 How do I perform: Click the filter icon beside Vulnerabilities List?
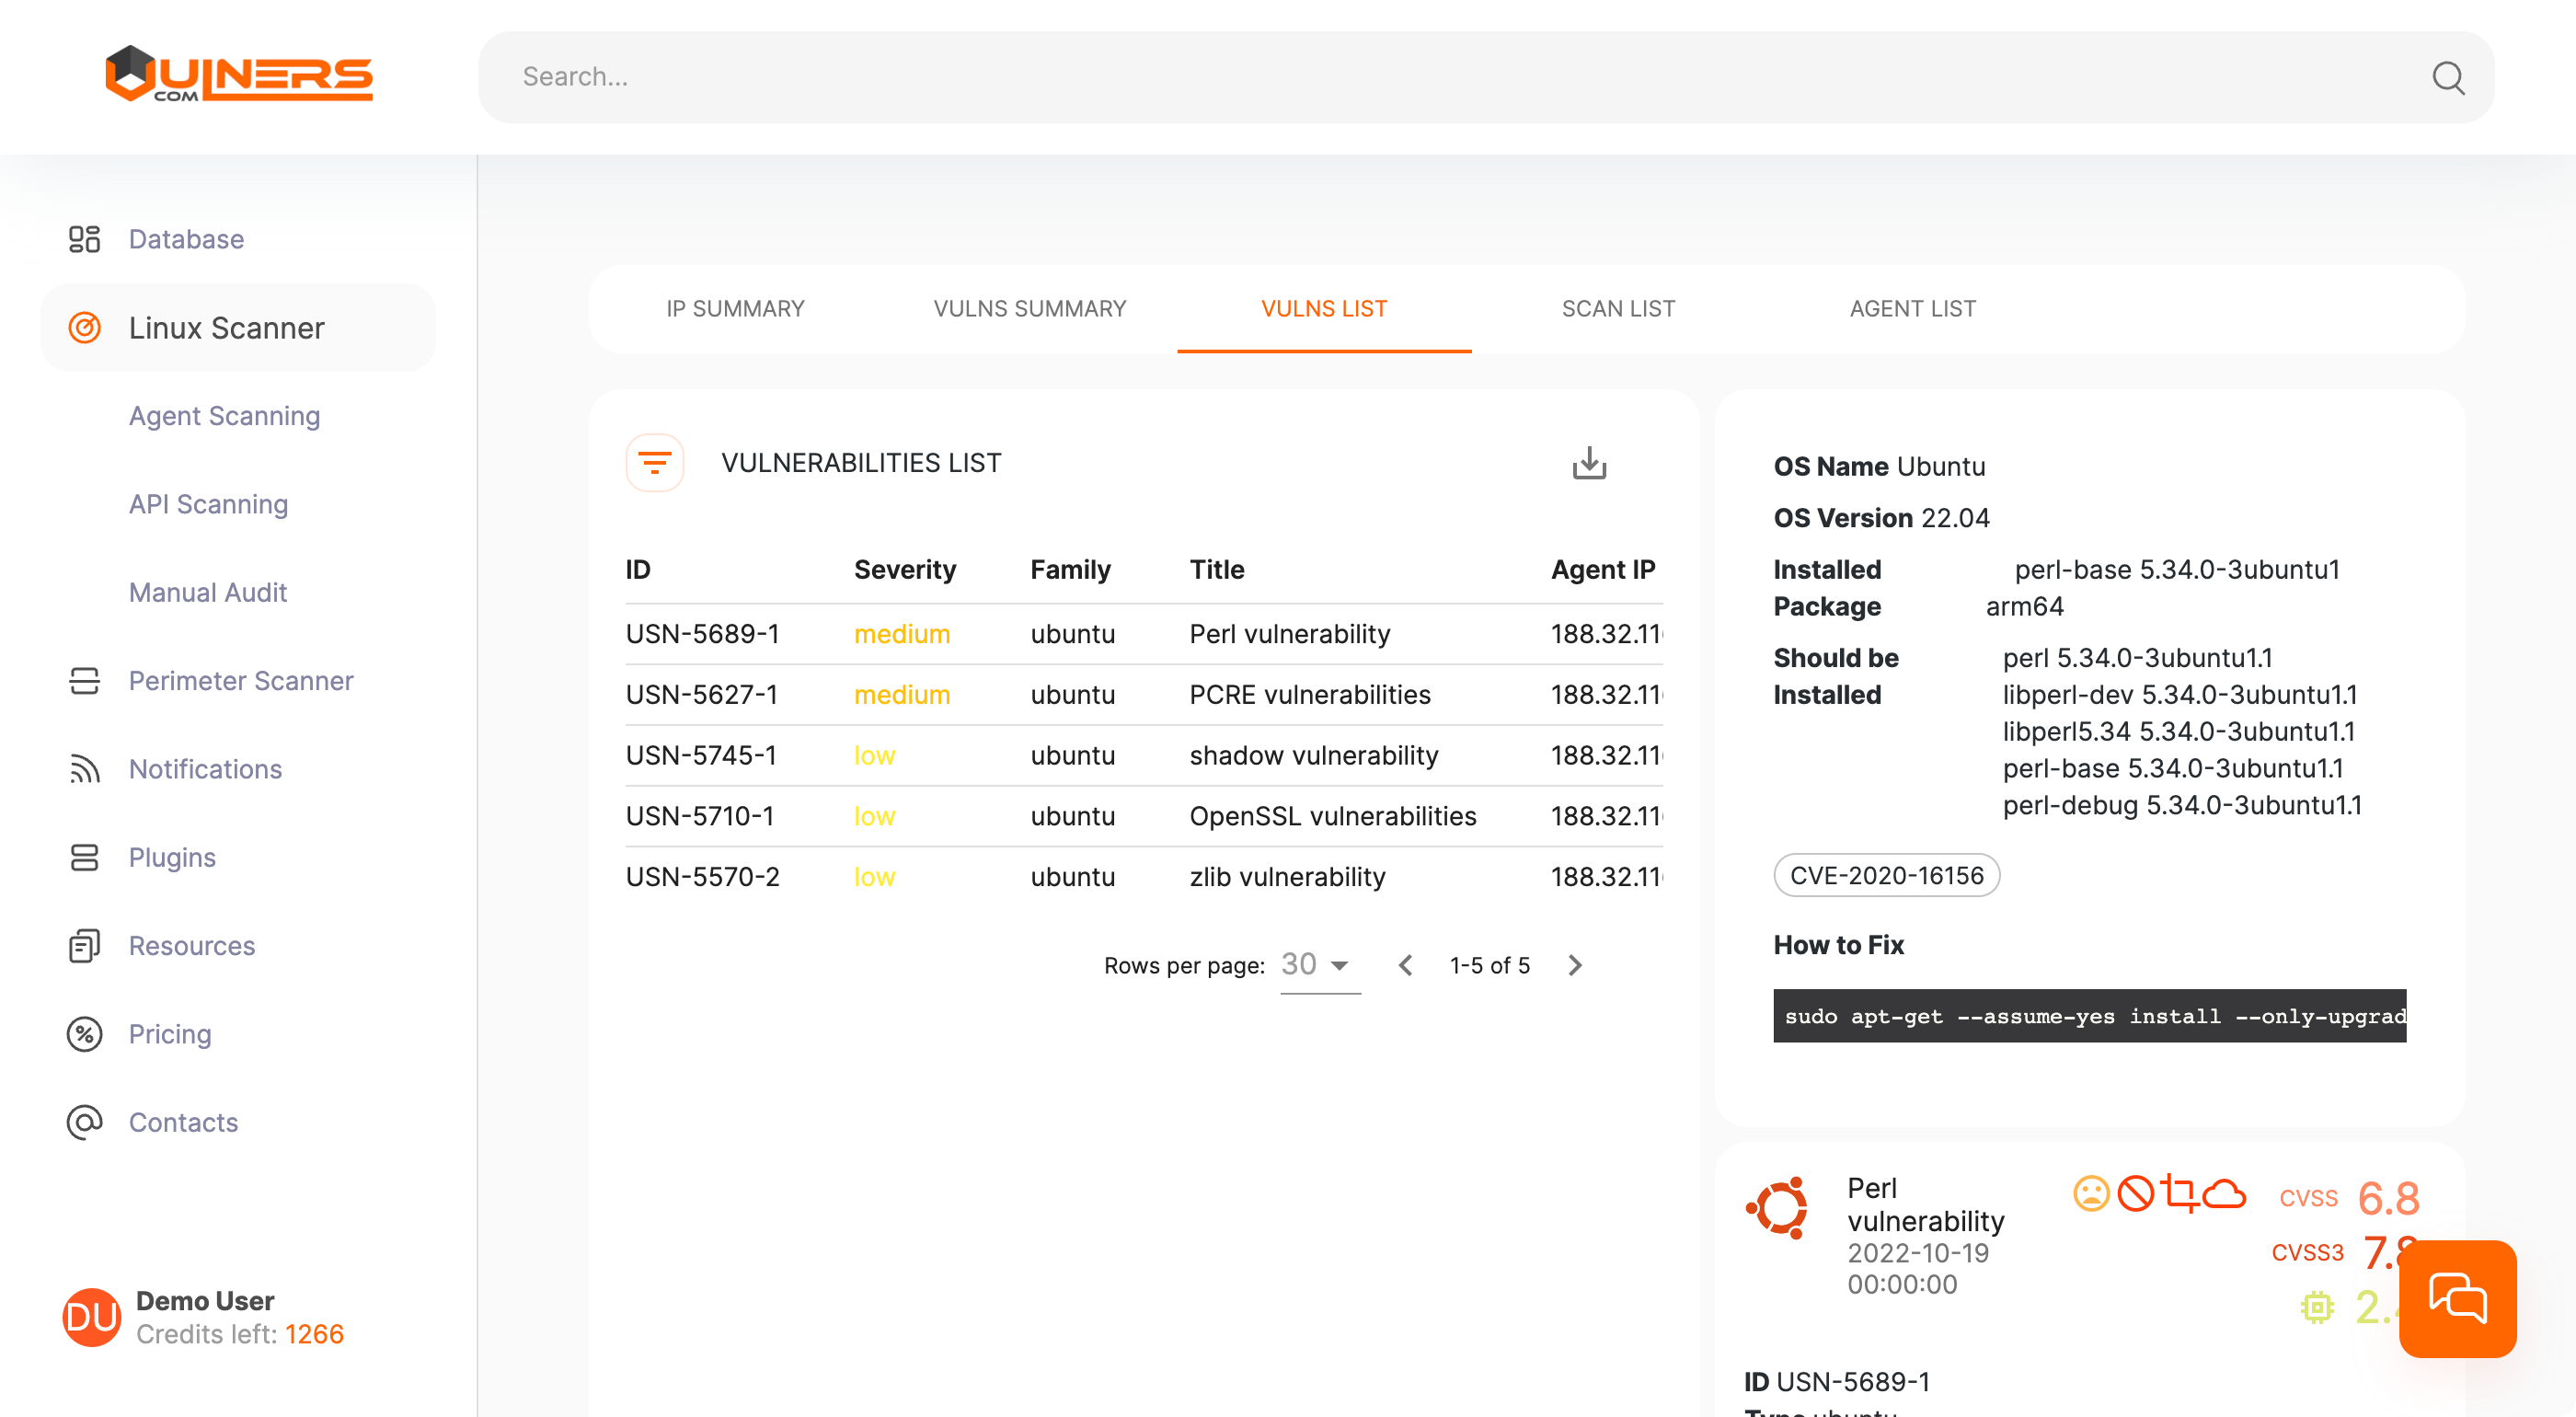(x=654, y=462)
